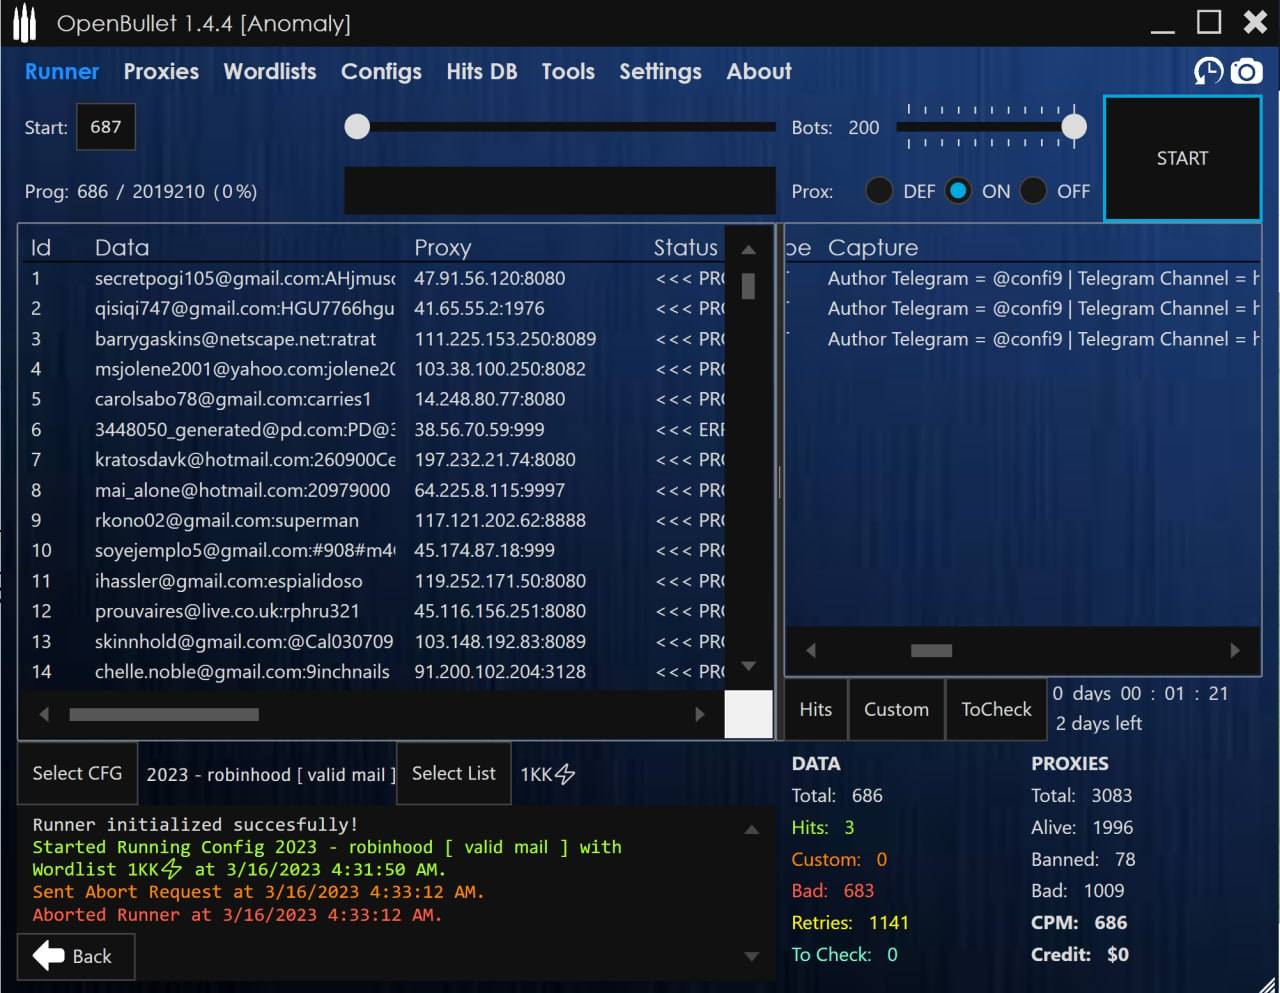
Task: Click the Status column header
Action: pos(686,247)
